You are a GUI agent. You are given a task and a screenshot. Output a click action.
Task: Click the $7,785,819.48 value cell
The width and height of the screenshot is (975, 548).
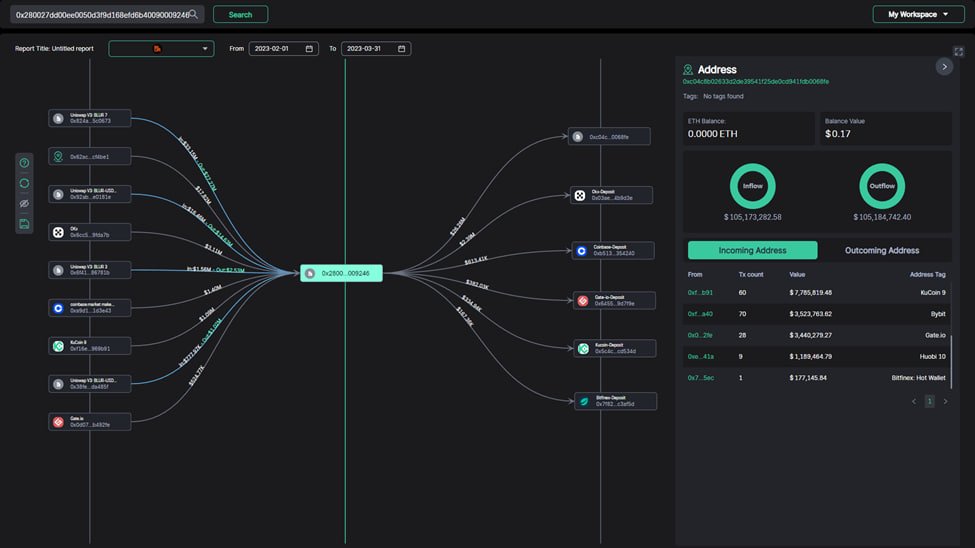[810, 292]
